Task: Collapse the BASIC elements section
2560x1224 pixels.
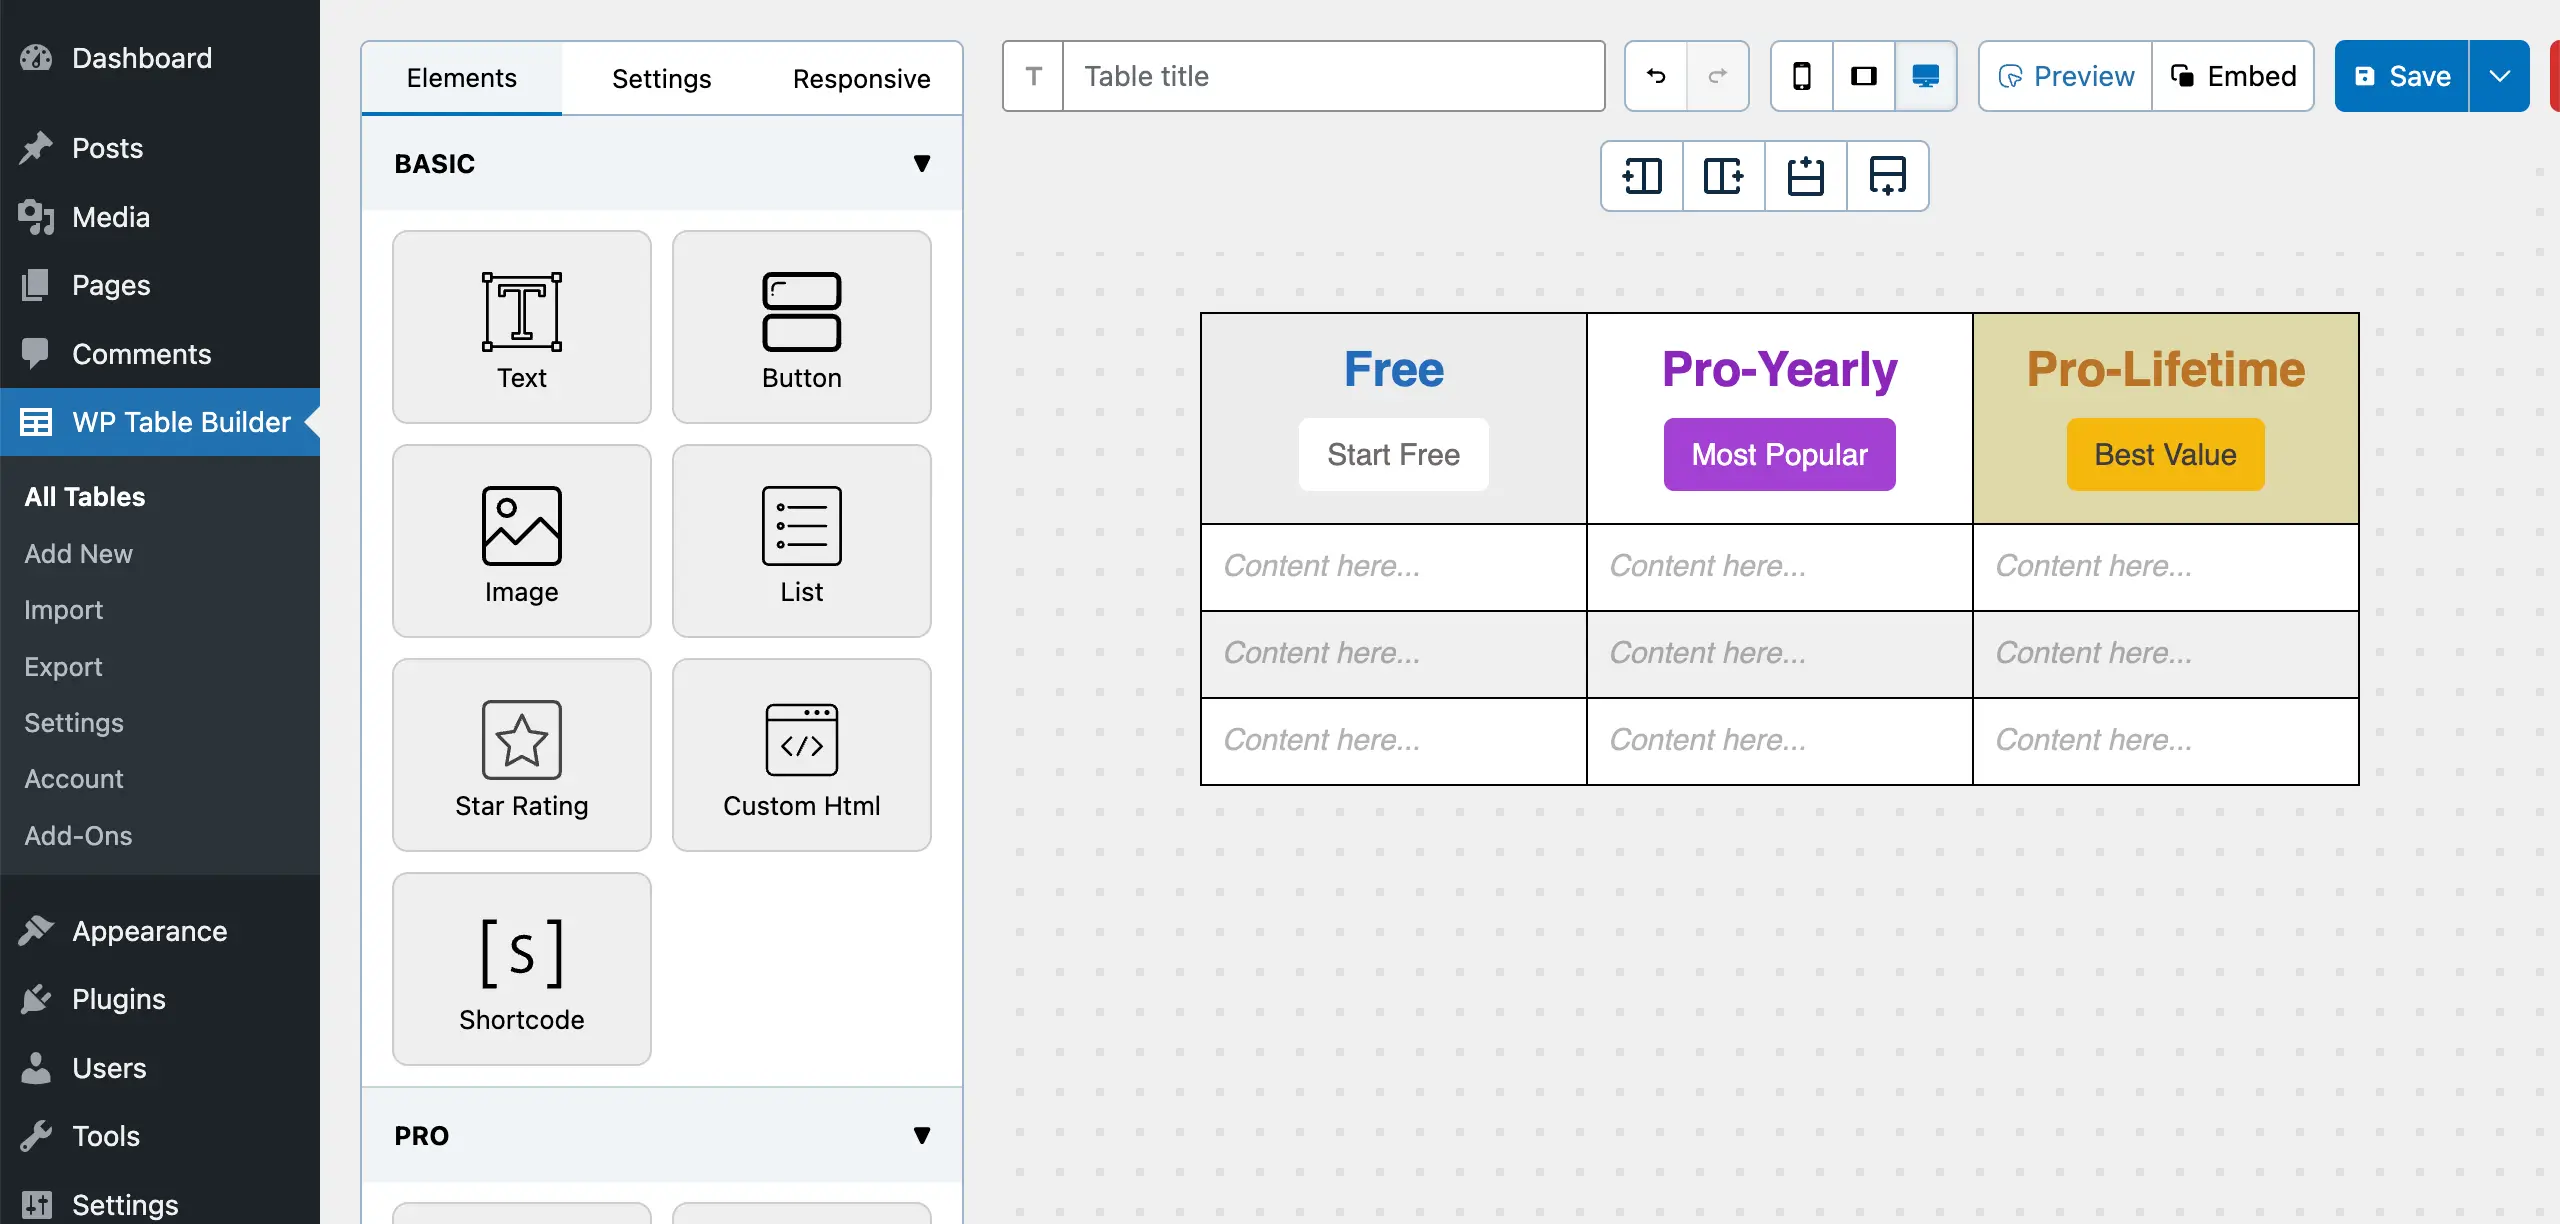Action: click(x=921, y=163)
